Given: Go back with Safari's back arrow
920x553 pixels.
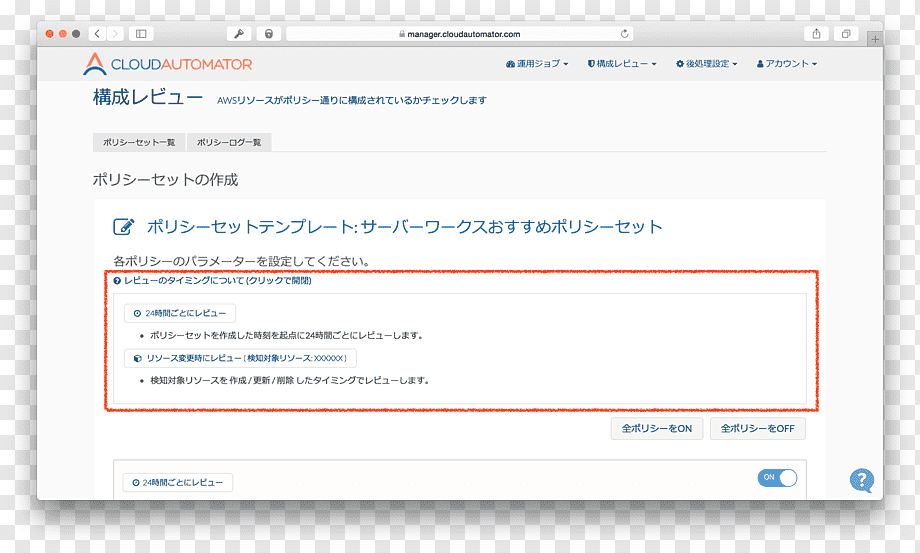Looking at the screenshot, I should coord(97,34).
